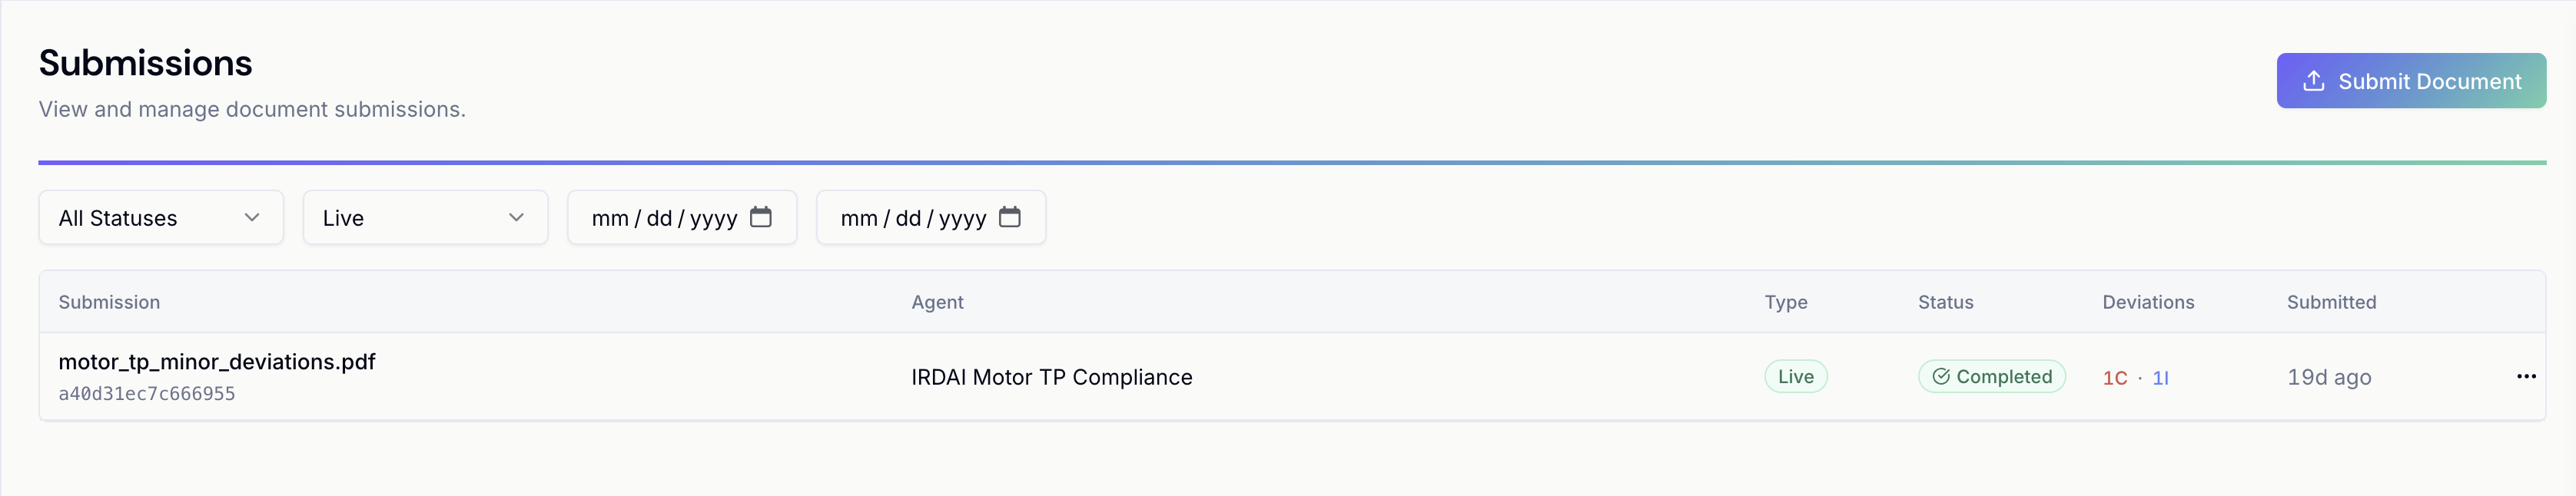Select the red 1C deviations count
Viewport: 2576px width, 496px height.
coord(2114,378)
